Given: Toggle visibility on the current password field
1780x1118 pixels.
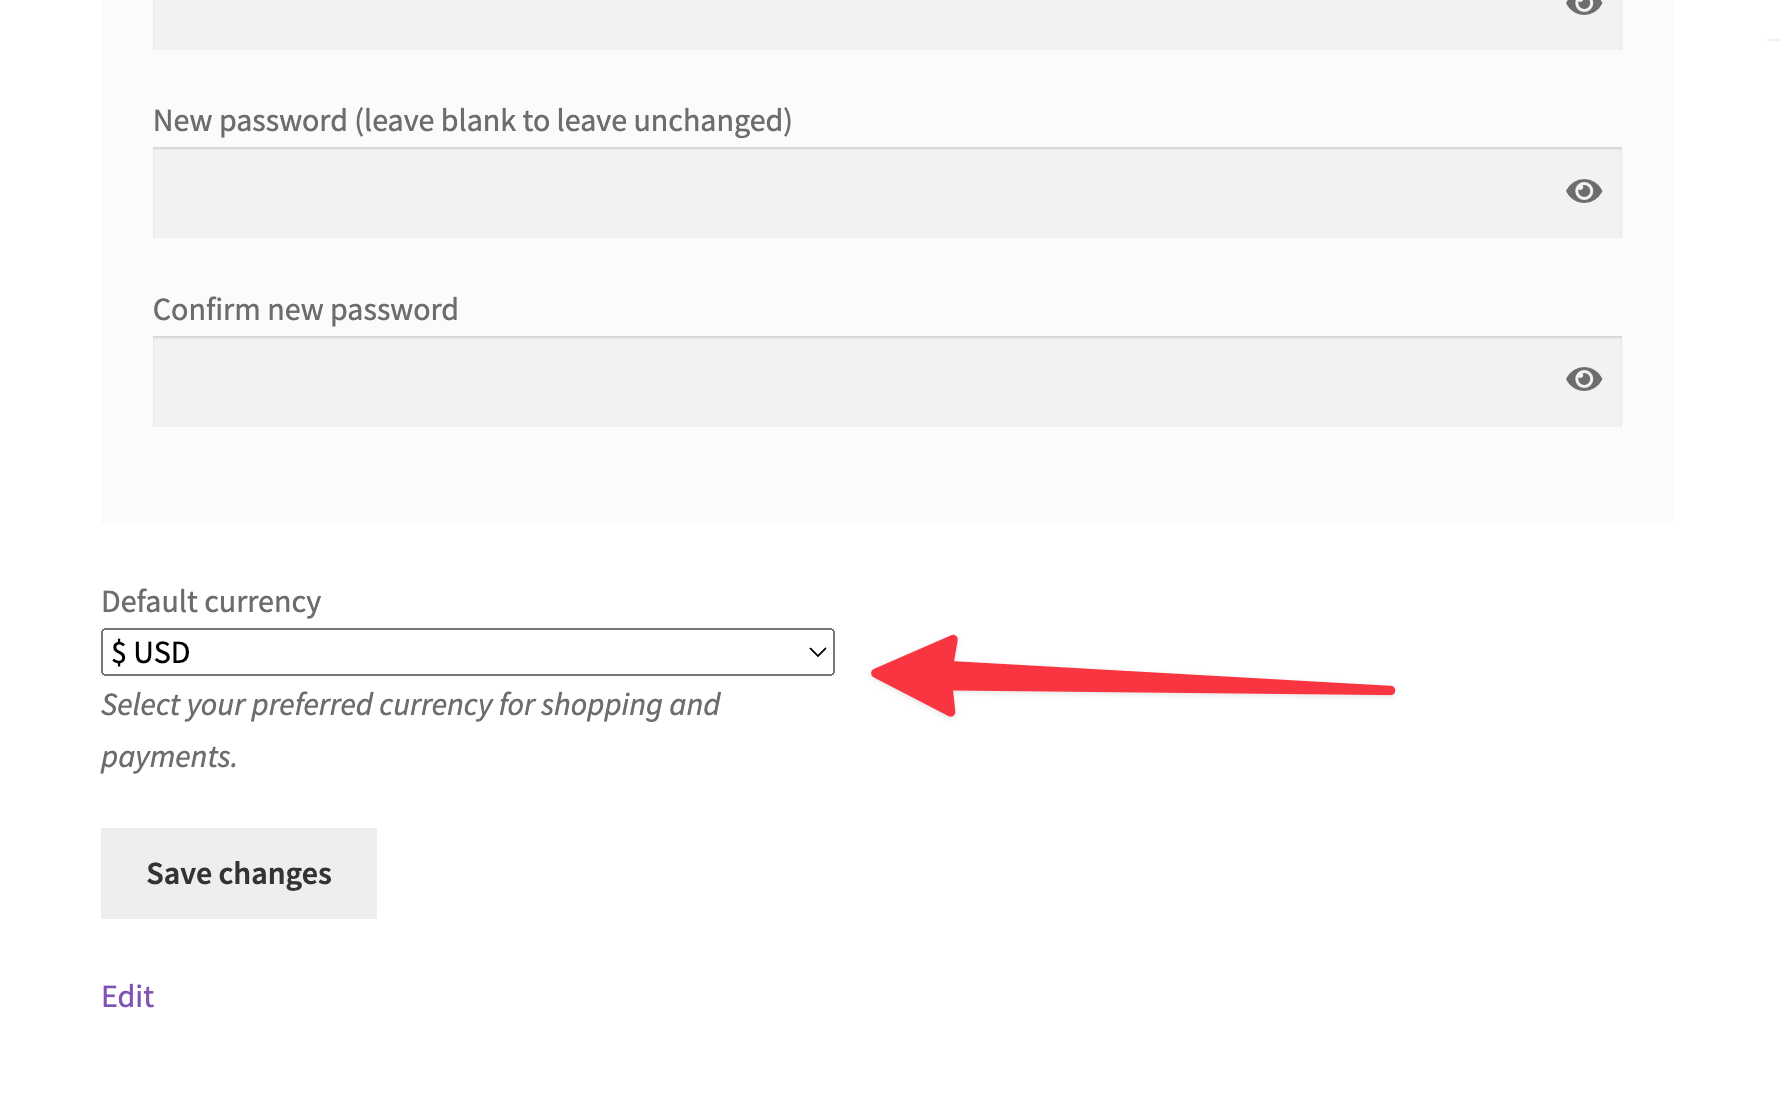Looking at the screenshot, I should pos(1585,8).
